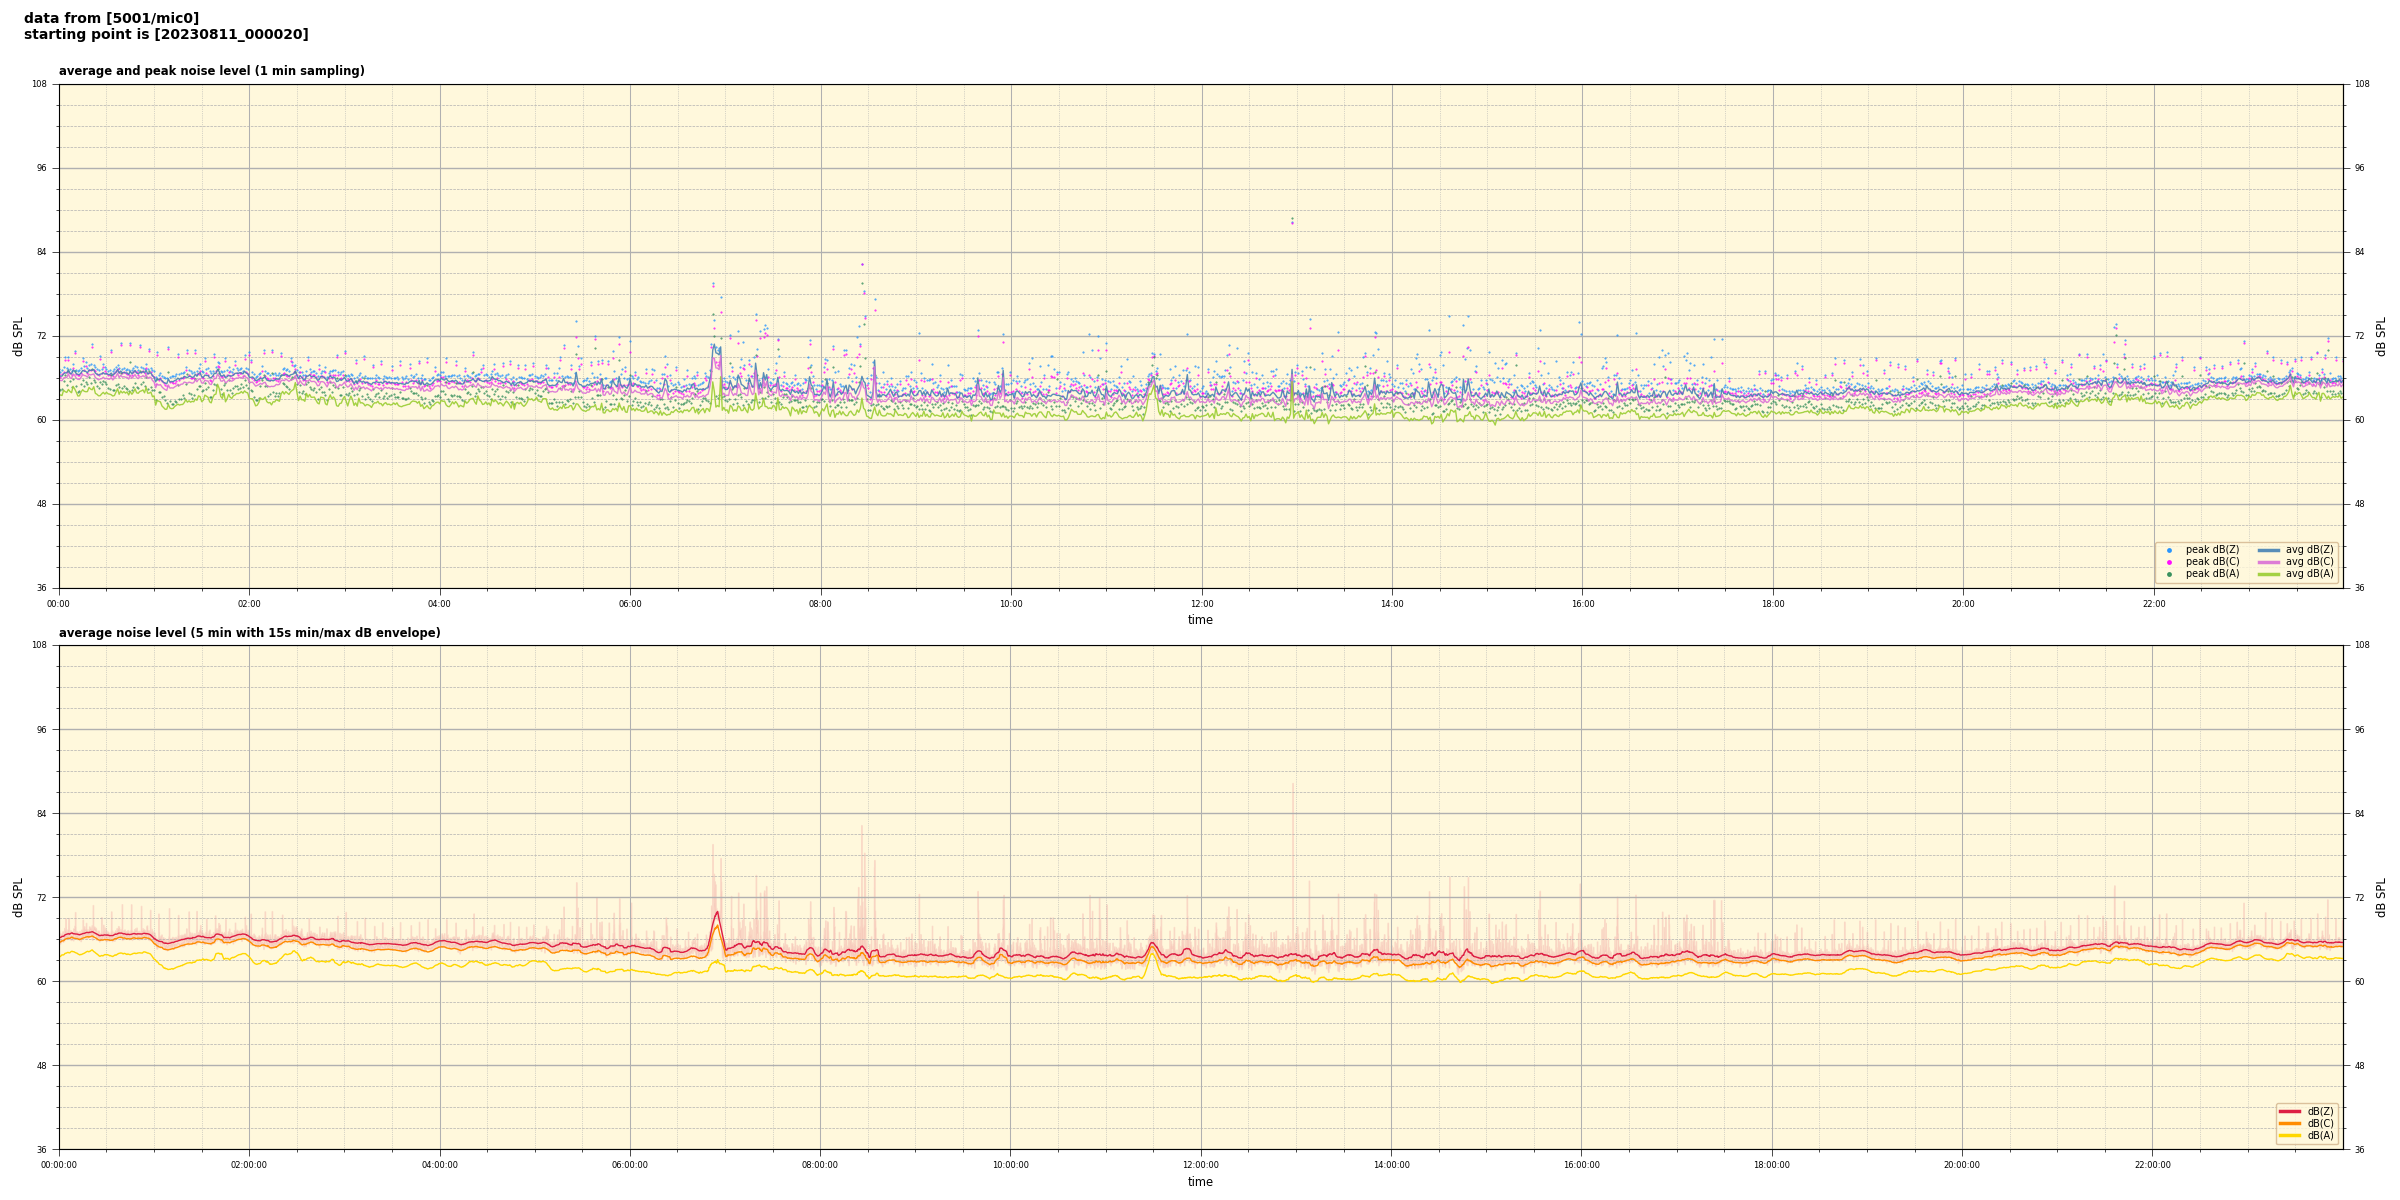Viewport: 2400px width, 1200px height.
Task: Click the left 'dB SPL' label of bottom chart
Action: tap(18, 897)
